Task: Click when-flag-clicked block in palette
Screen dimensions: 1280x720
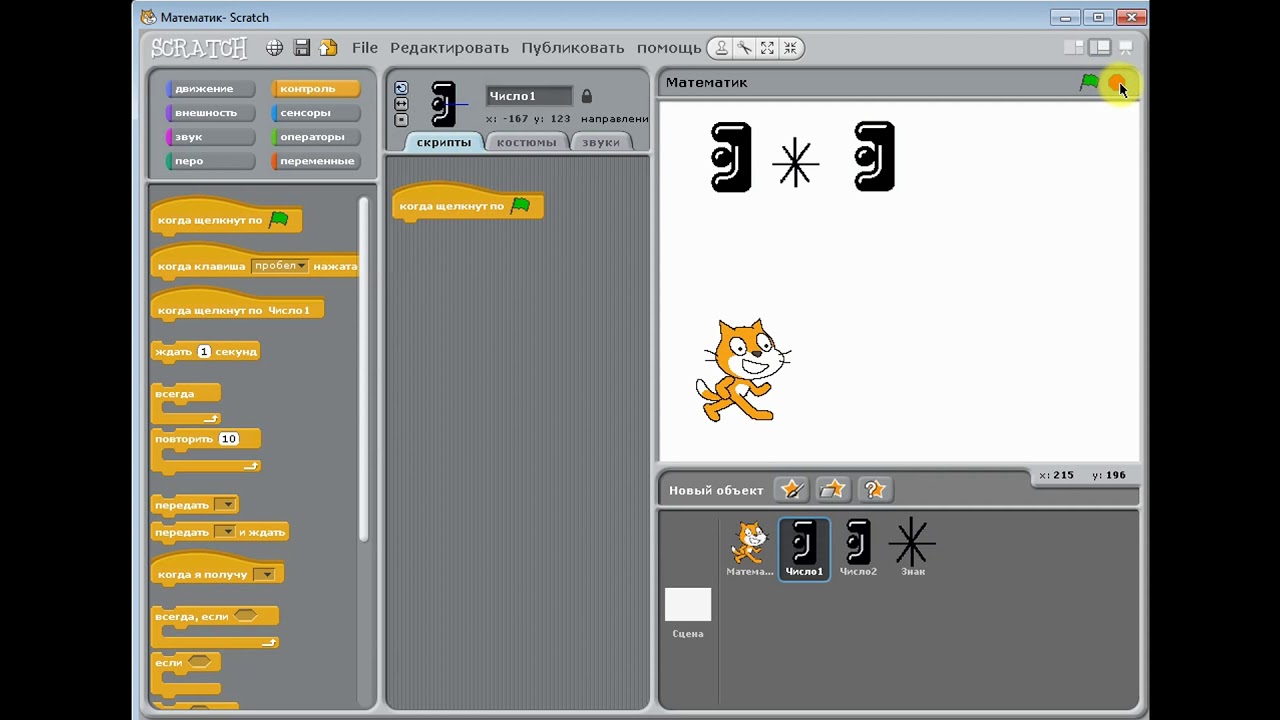Action: click(x=226, y=217)
